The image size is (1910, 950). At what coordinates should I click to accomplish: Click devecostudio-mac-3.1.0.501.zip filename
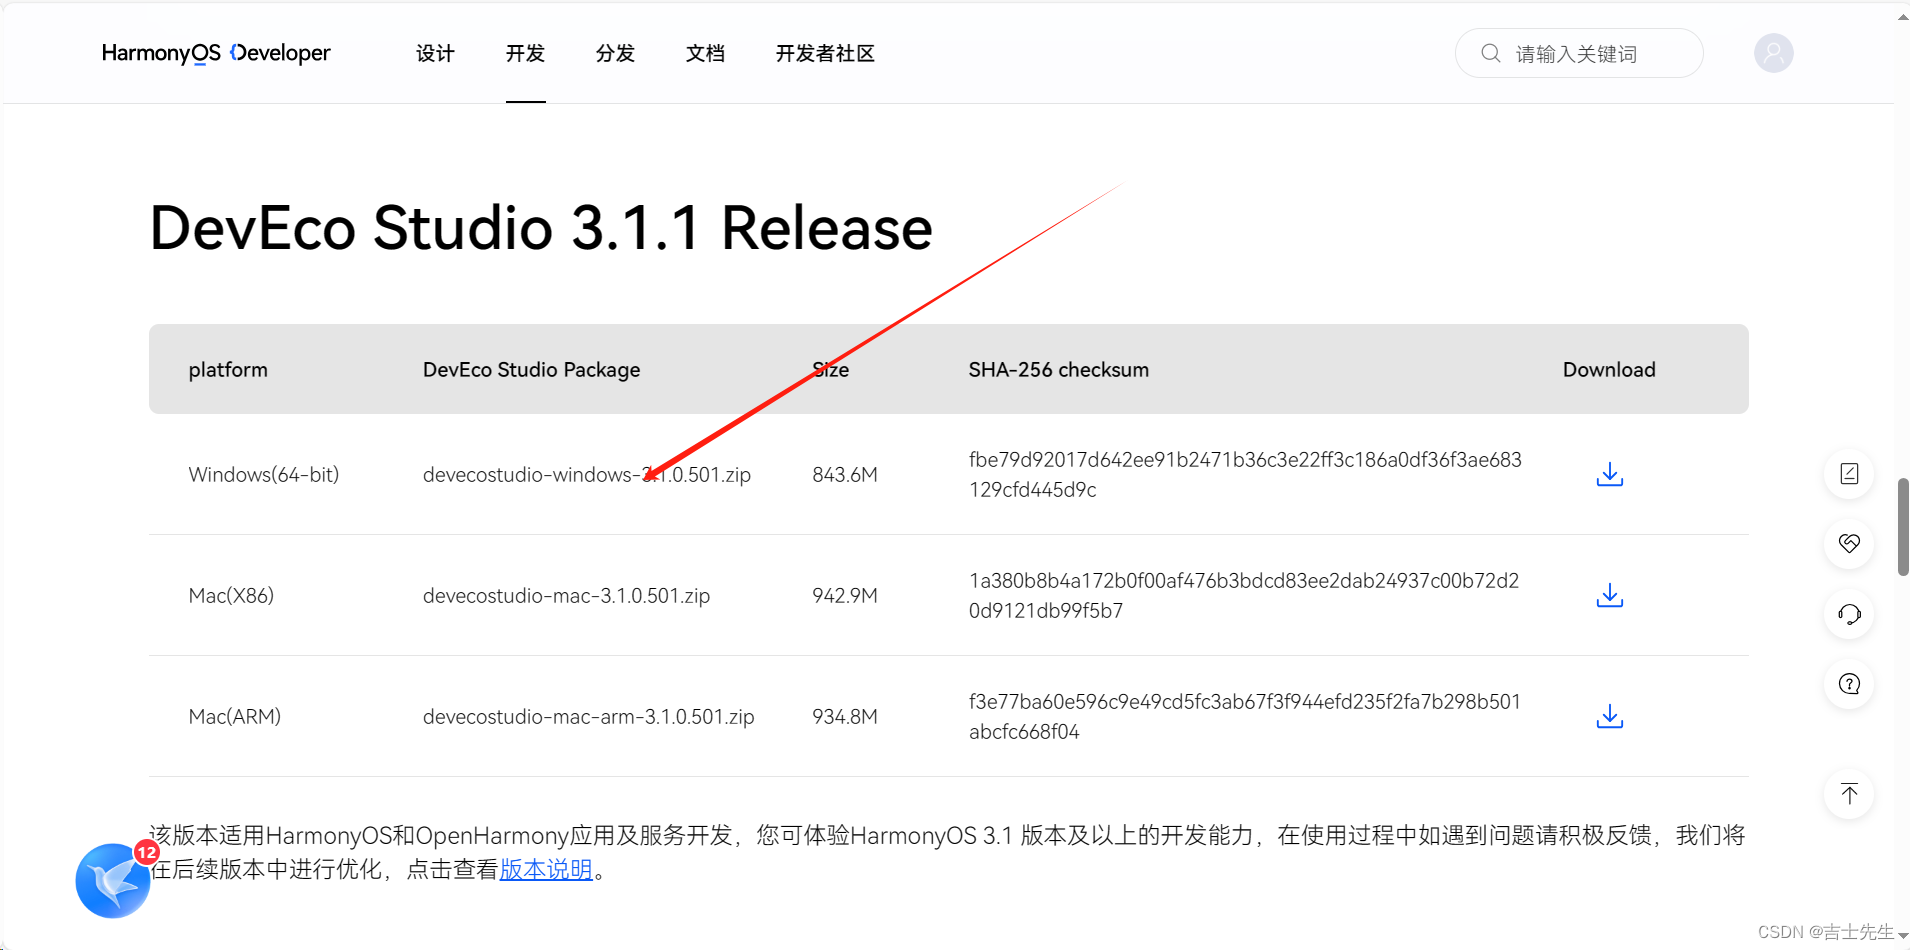pos(566,595)
